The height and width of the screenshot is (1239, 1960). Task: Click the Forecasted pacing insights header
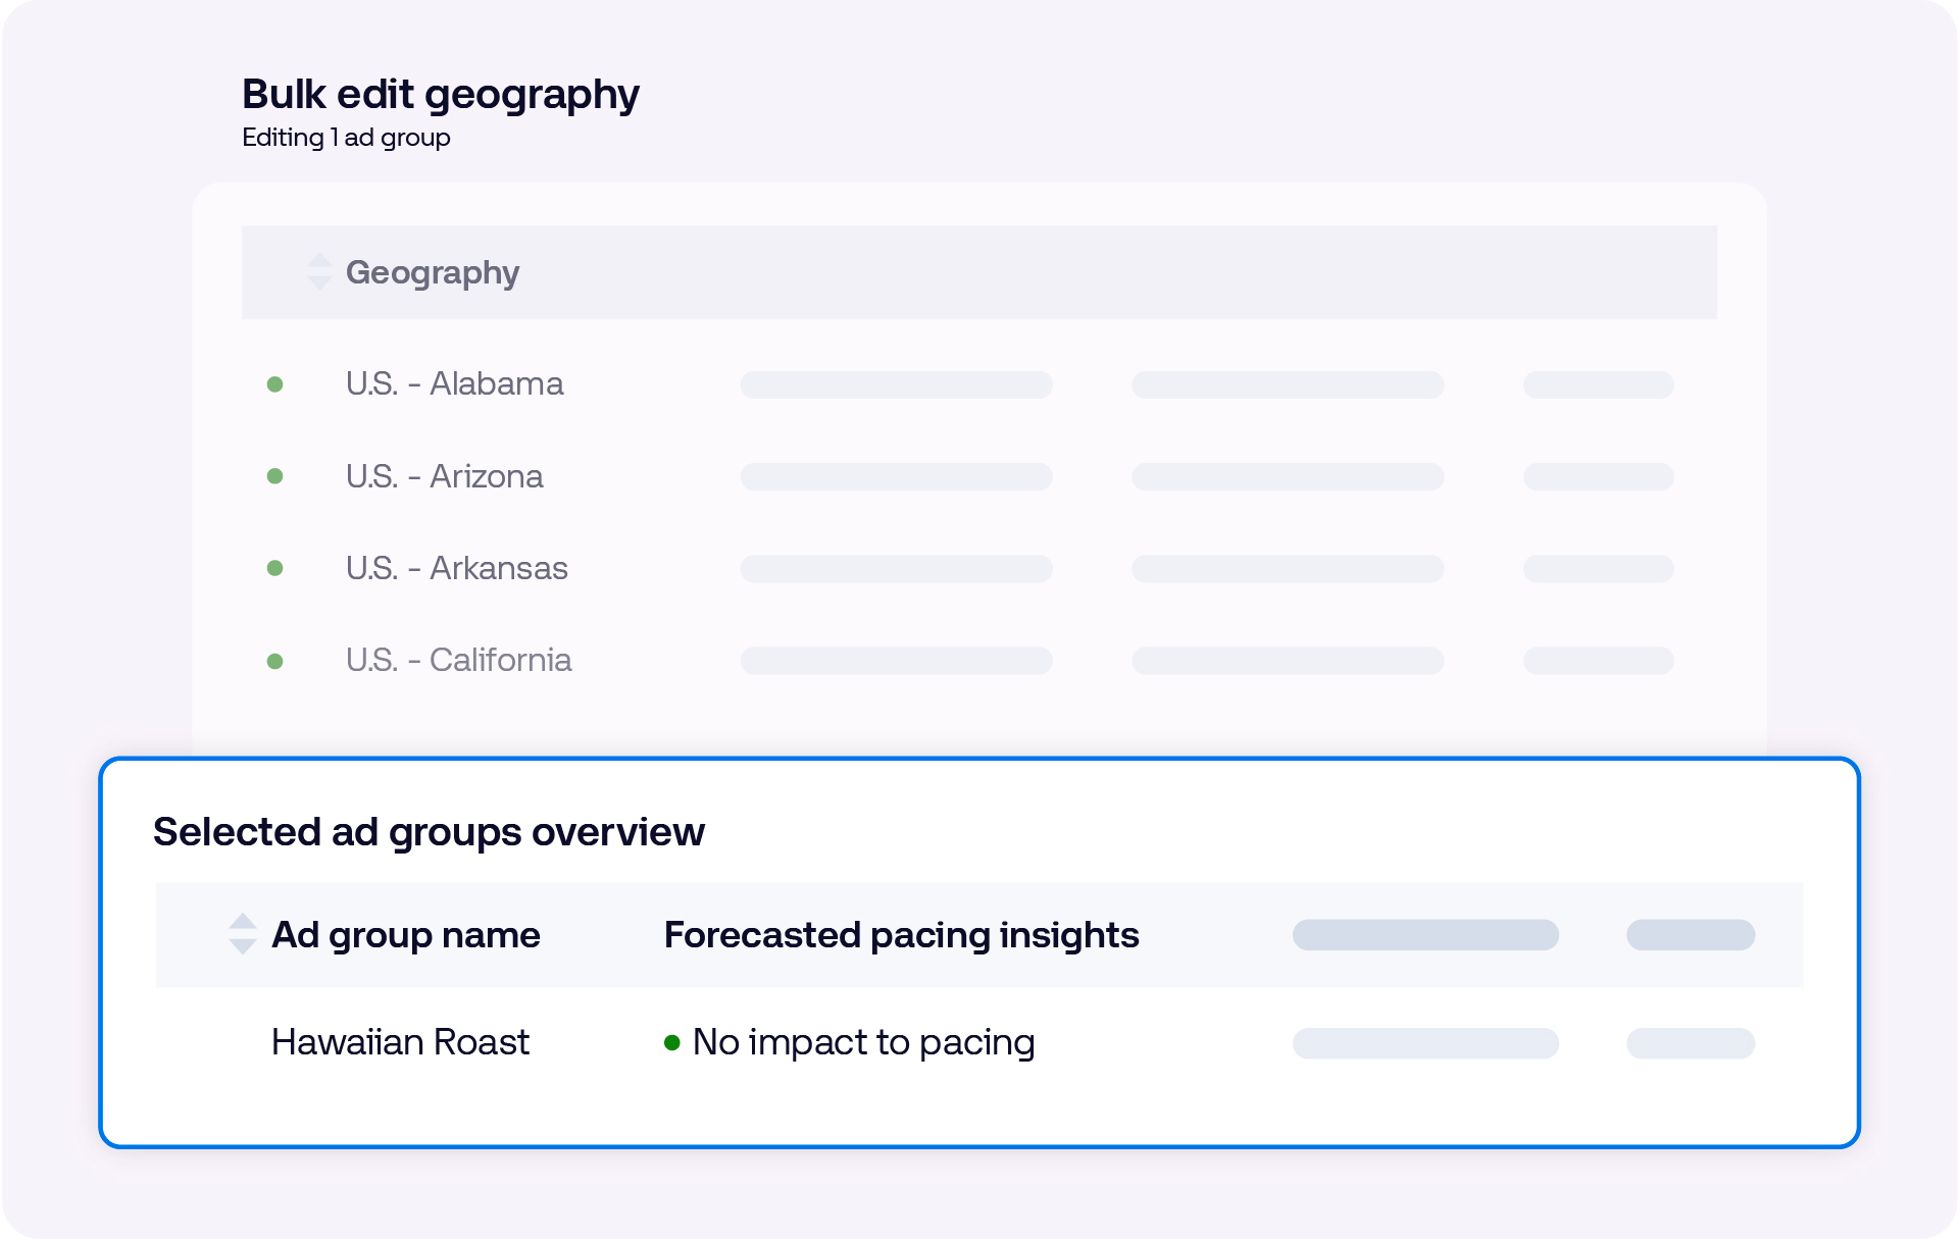pos(901,935)
